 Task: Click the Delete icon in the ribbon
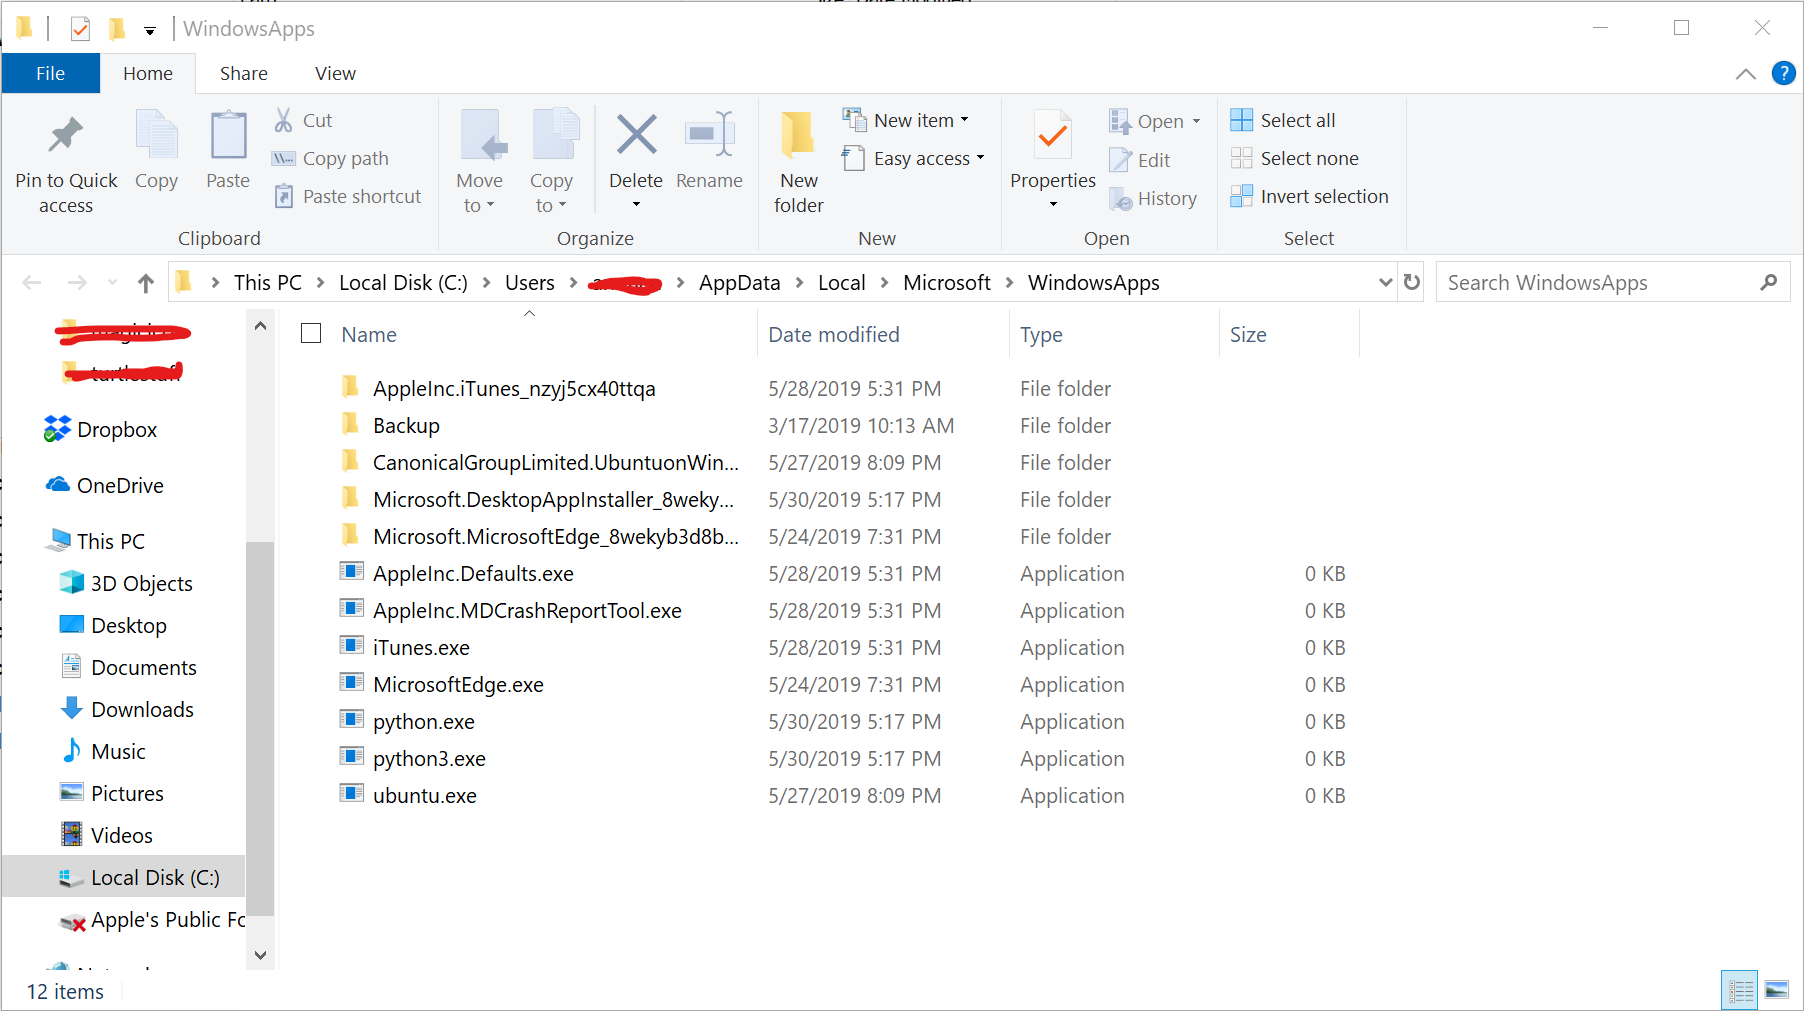tap(636, 137)
